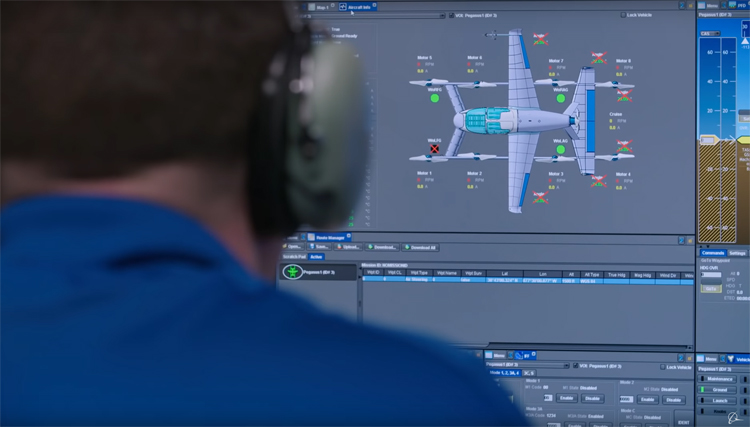The height and width of the screenshot is (427, 750).
Task: Select Motor 5 readout
Action: [x=424, y=64]
